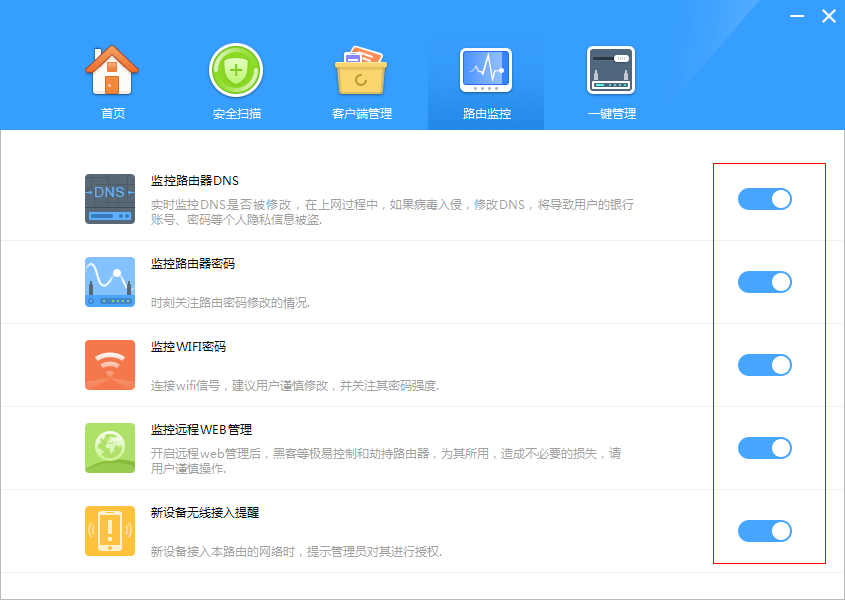Click the client management basket icon
Image resolution: width=845 pixels, height=600 pixels.
click(361, 70)
